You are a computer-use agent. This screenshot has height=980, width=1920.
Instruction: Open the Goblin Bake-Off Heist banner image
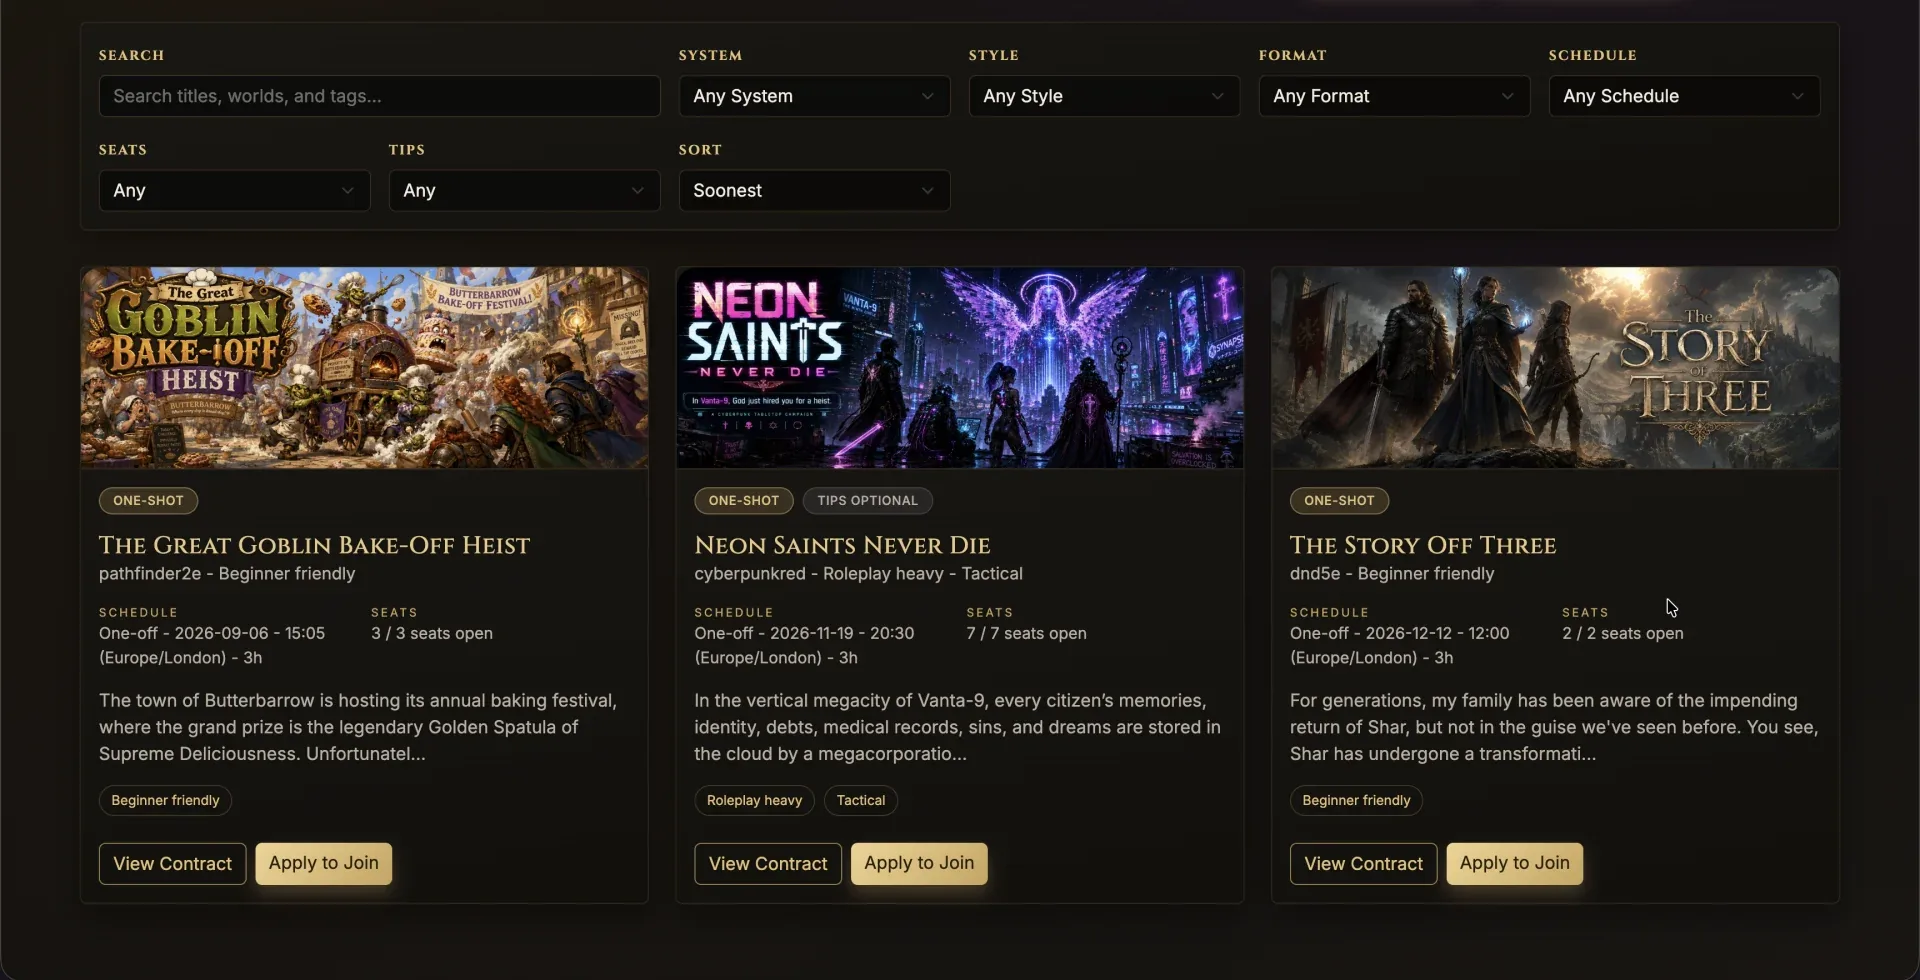tap(364, 368)
